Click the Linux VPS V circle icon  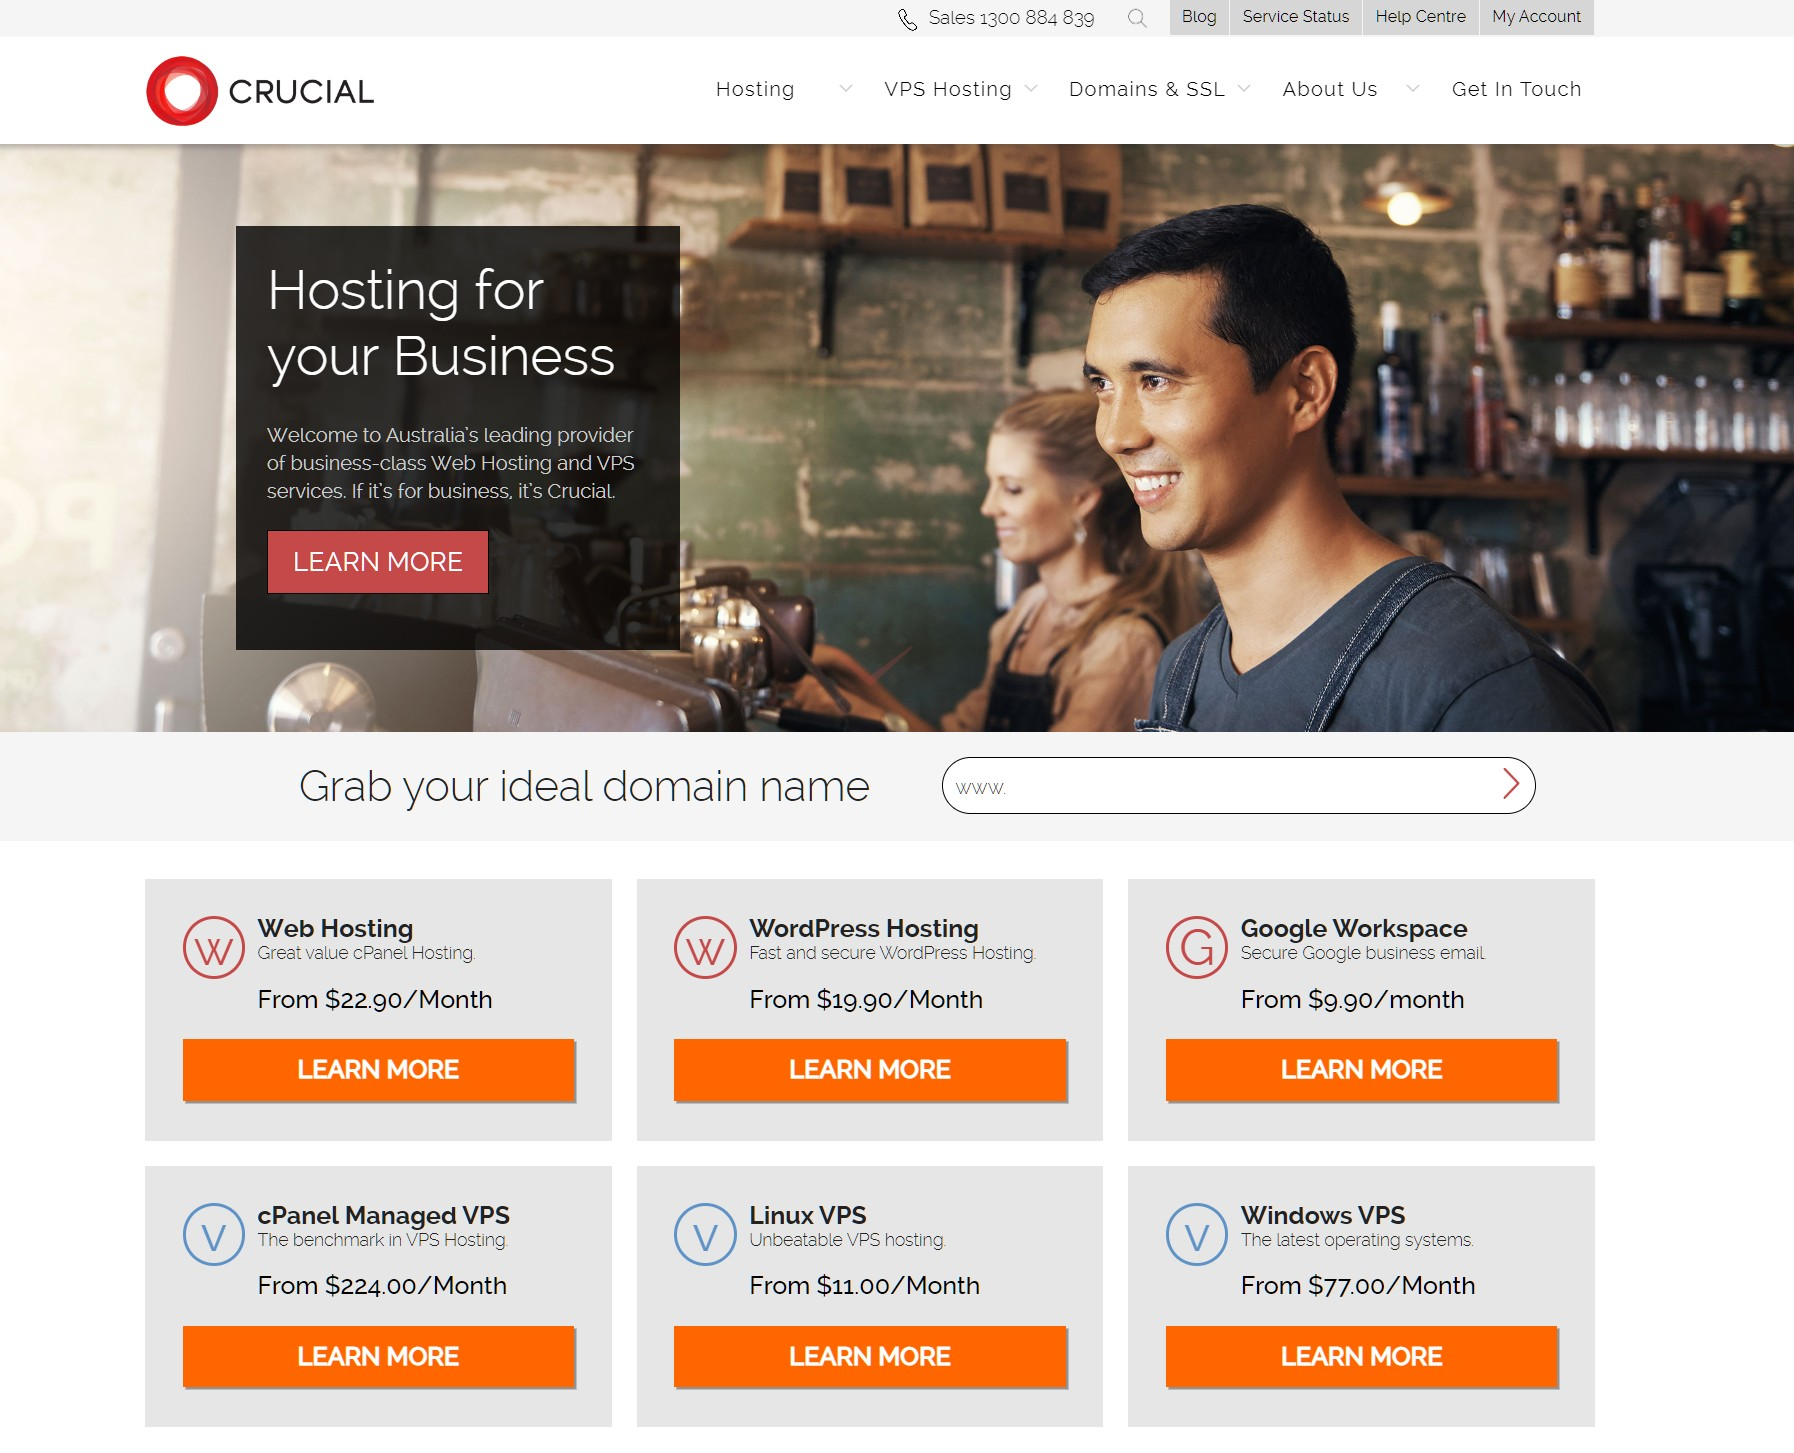coord(705,1235)
